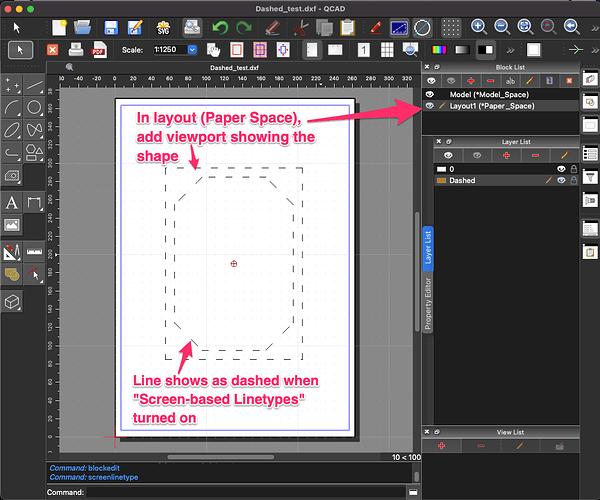Remove layer with the red minus

(535, 155)
